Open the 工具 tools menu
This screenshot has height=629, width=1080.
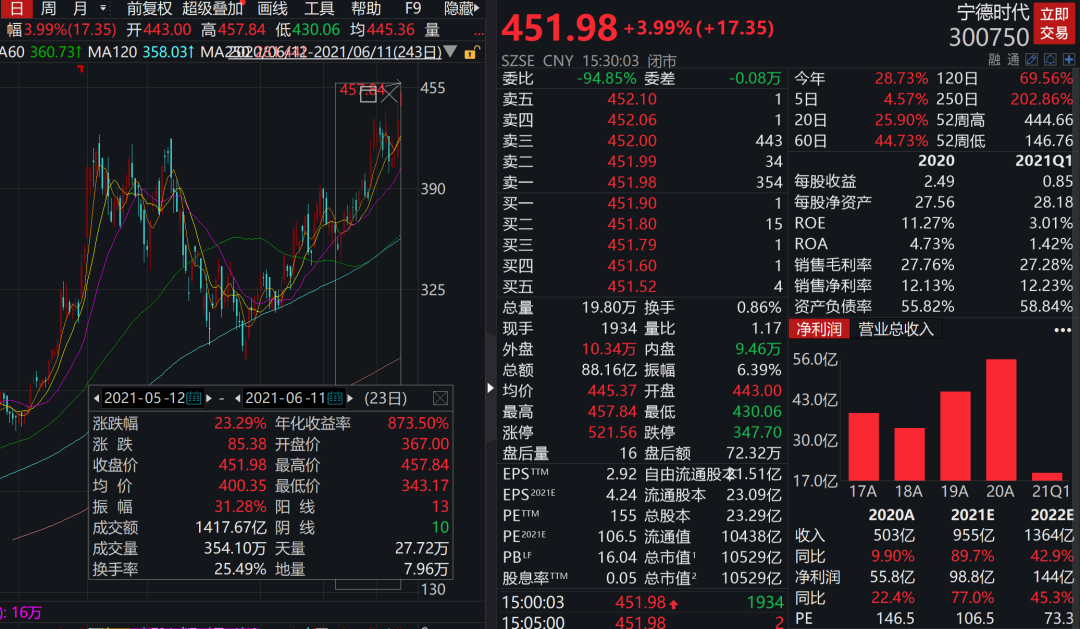[319, 8]
